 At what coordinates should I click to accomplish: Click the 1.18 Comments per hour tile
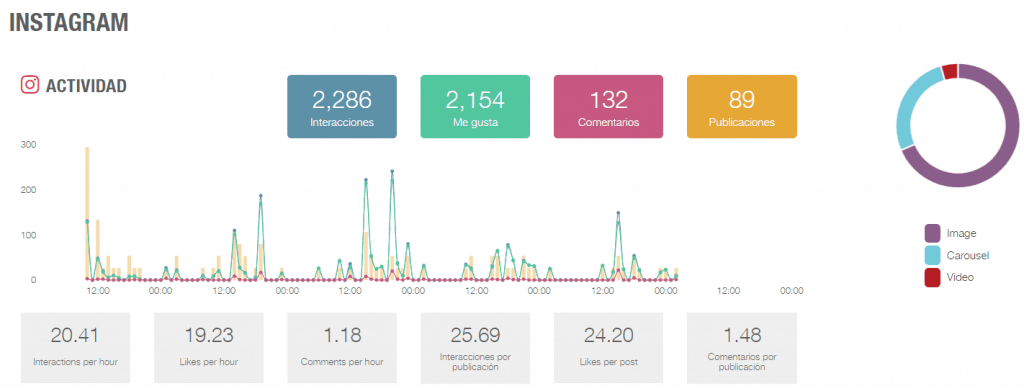coord(342,347)
